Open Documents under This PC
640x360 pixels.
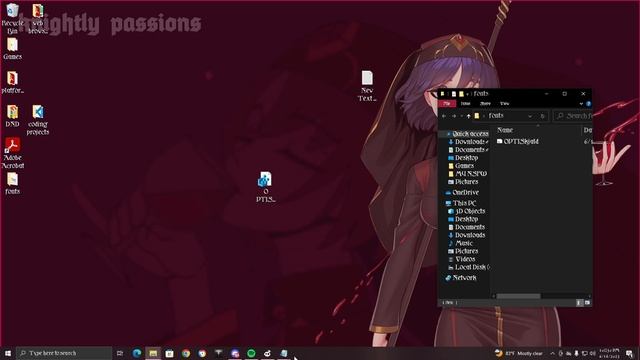[467, 227]
